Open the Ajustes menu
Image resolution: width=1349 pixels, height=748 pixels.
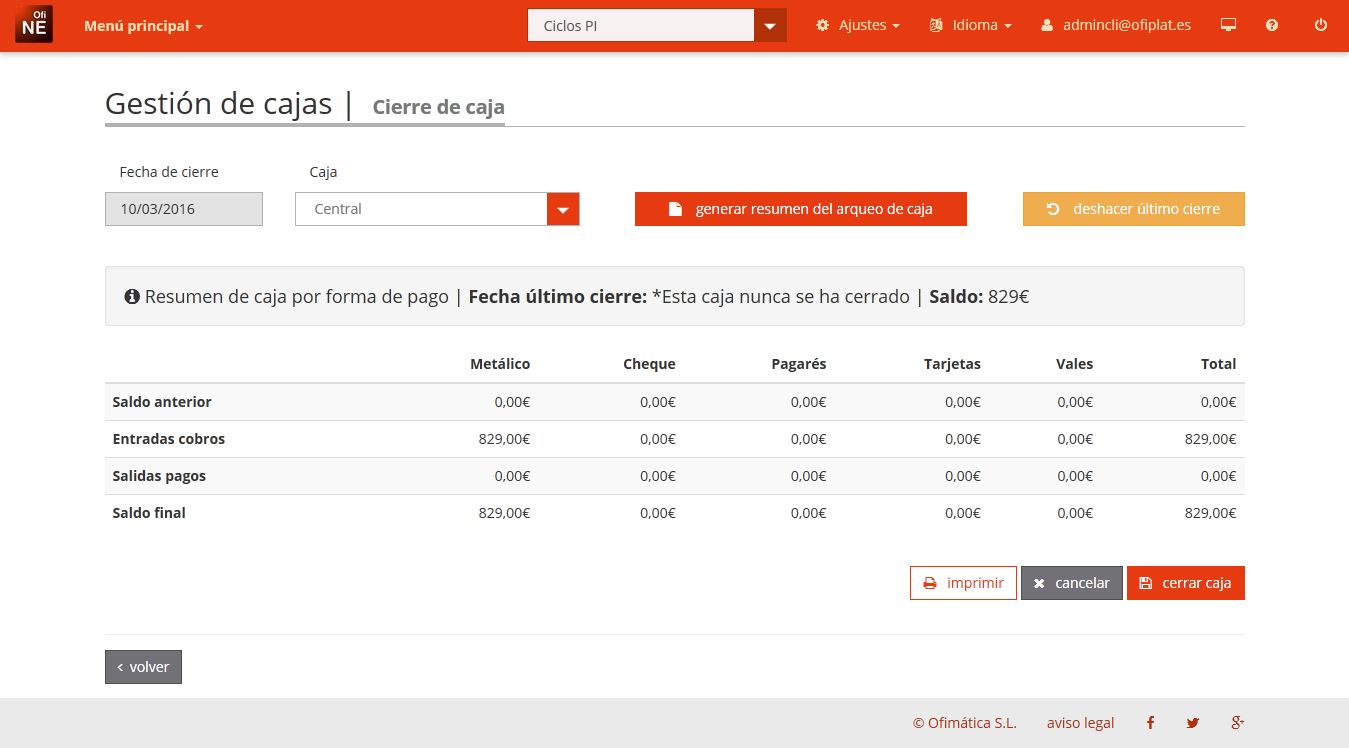(x=858, y=26)
